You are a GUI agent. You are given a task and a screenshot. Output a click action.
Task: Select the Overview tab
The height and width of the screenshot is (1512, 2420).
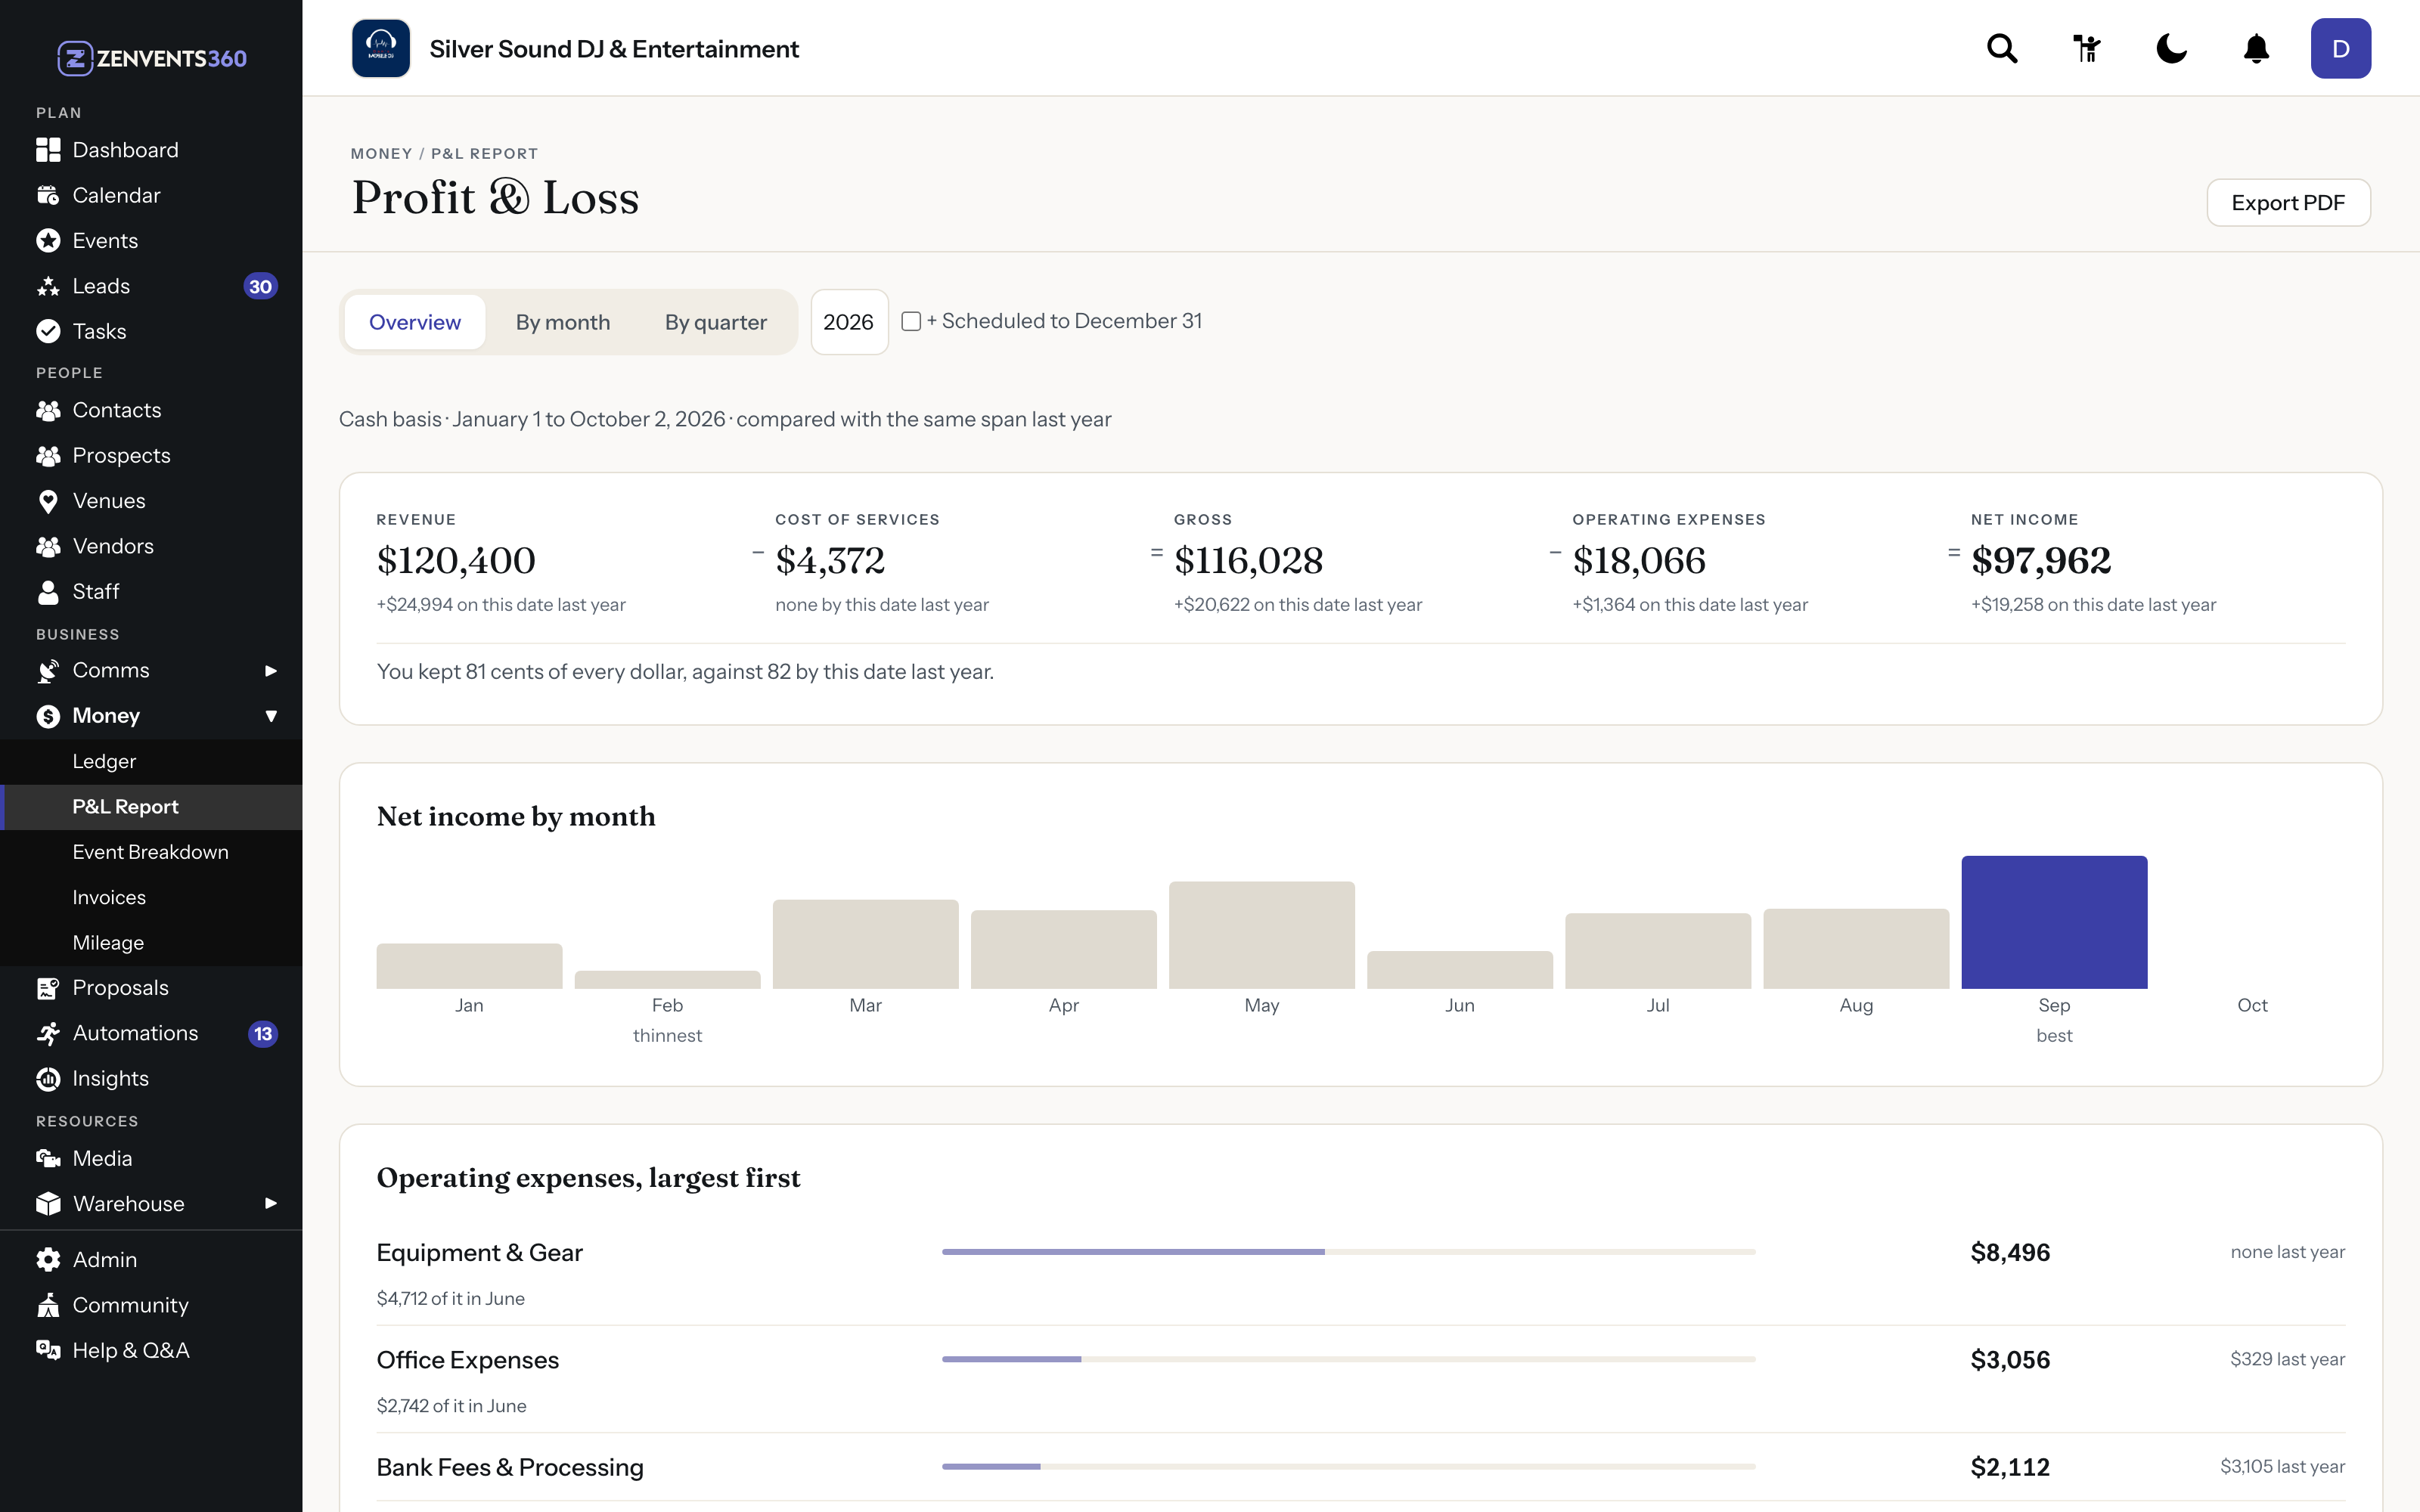415,322
